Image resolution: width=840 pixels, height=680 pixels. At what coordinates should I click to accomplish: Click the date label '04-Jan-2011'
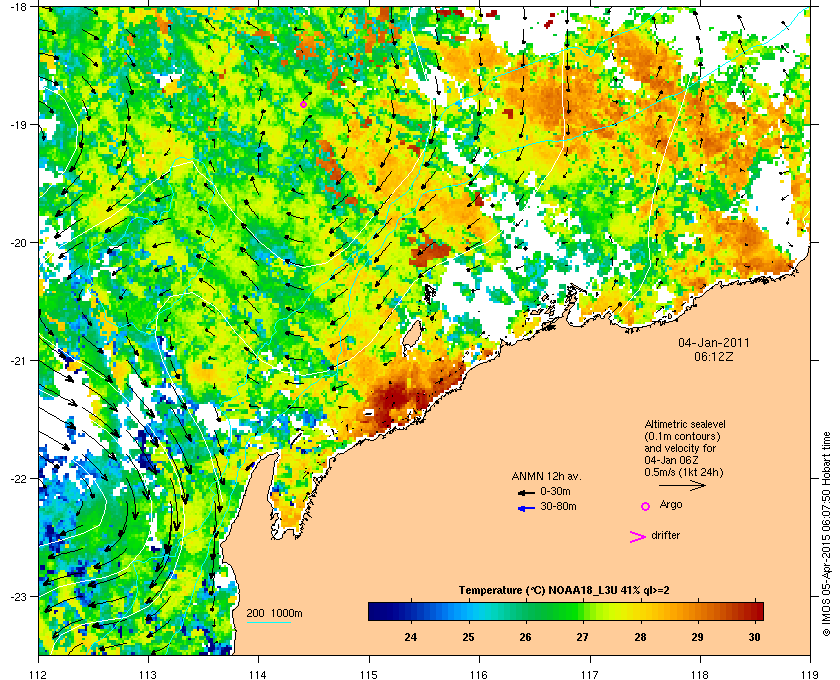714,342
